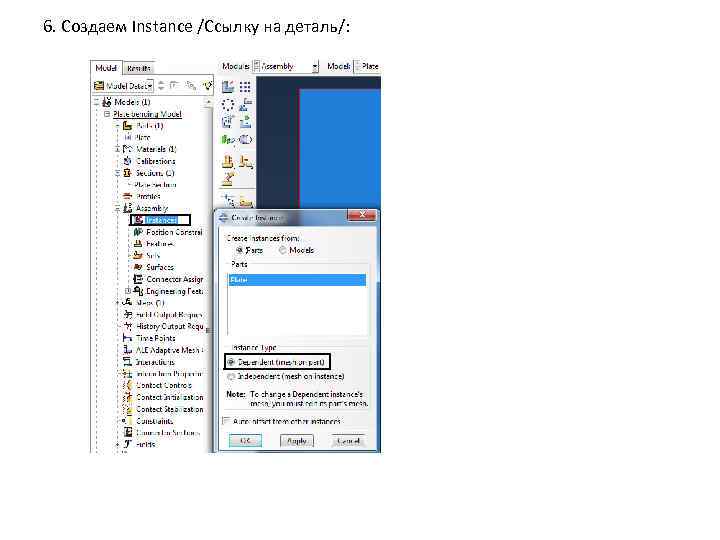This screenshot has width=720, height=540.
Task: Select the Create Cut sweep tool
Action: pos(246,161)
